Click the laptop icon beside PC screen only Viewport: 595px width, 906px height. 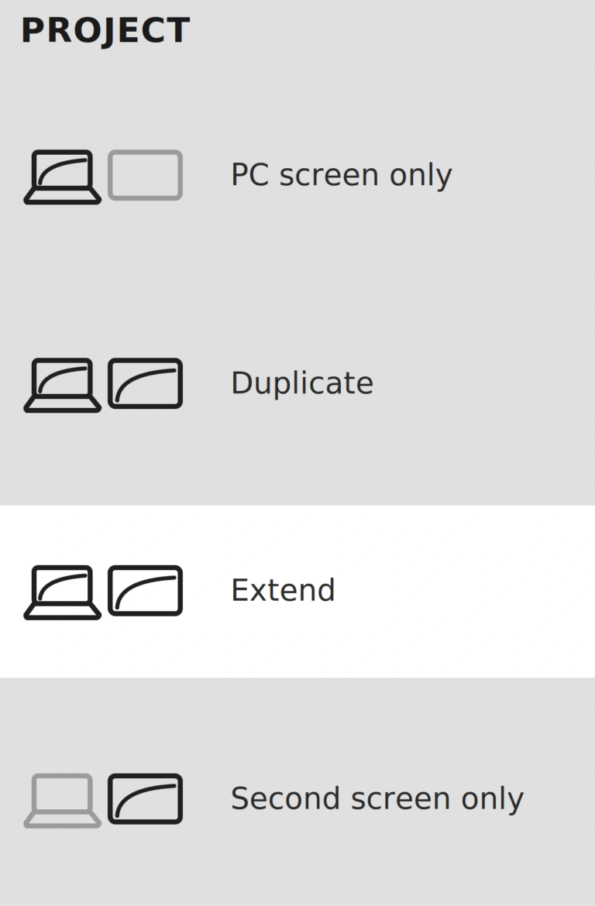pos(62,177)
